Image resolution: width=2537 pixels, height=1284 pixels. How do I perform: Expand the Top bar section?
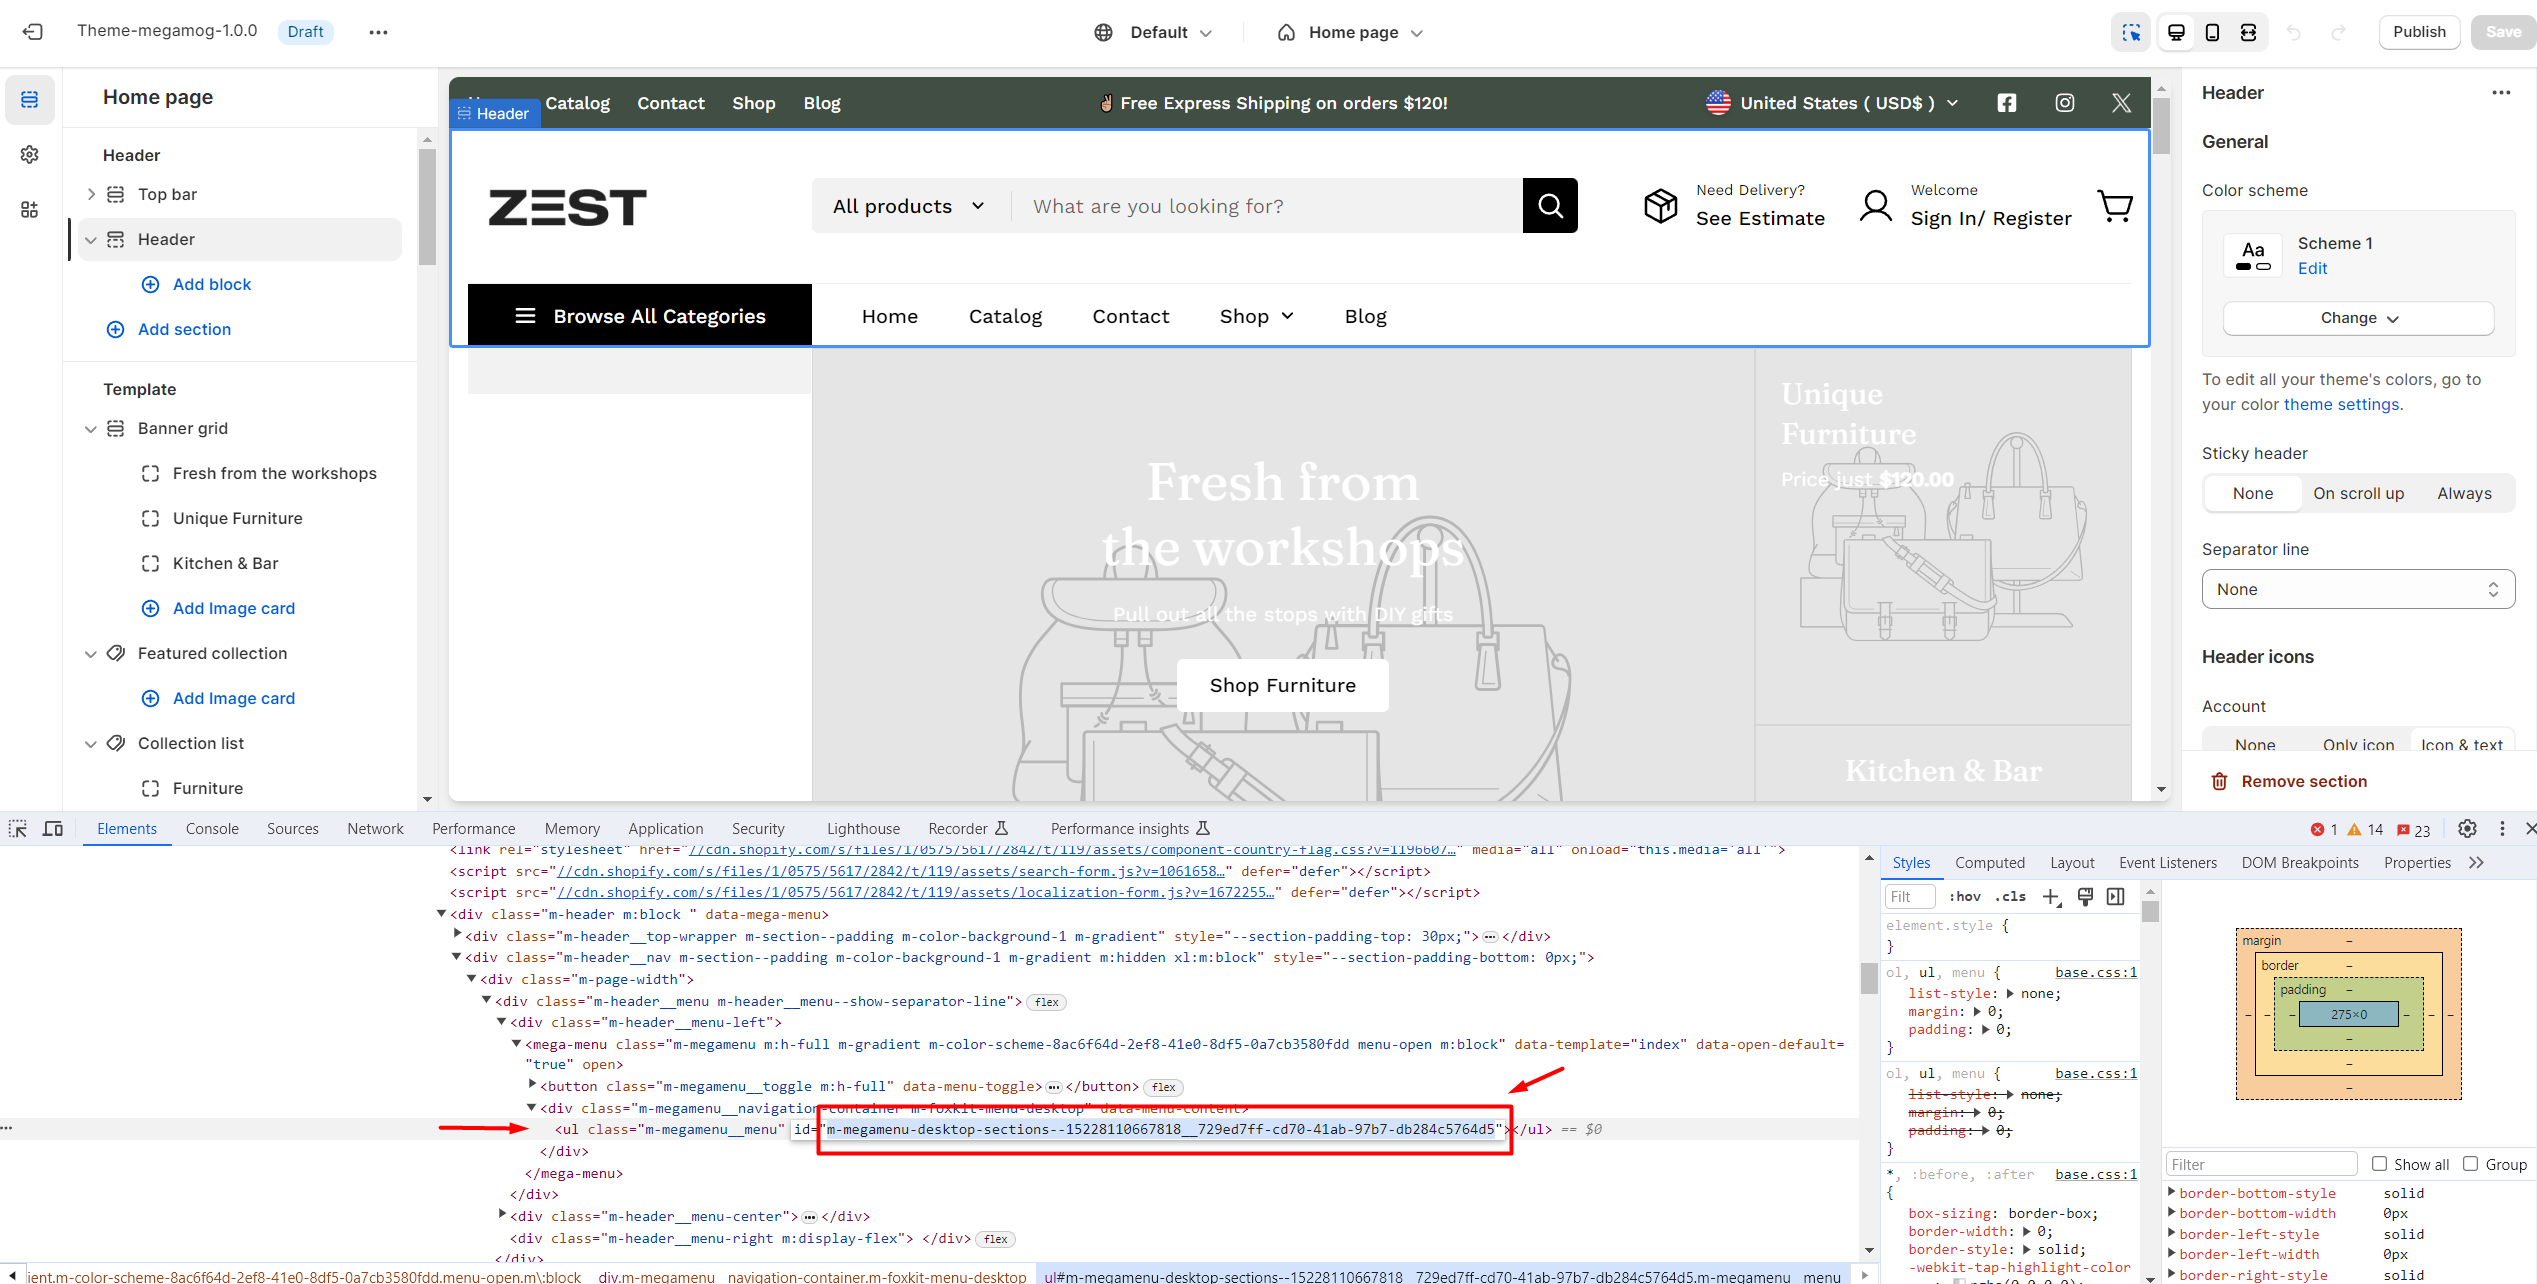[x=91, y=194]
